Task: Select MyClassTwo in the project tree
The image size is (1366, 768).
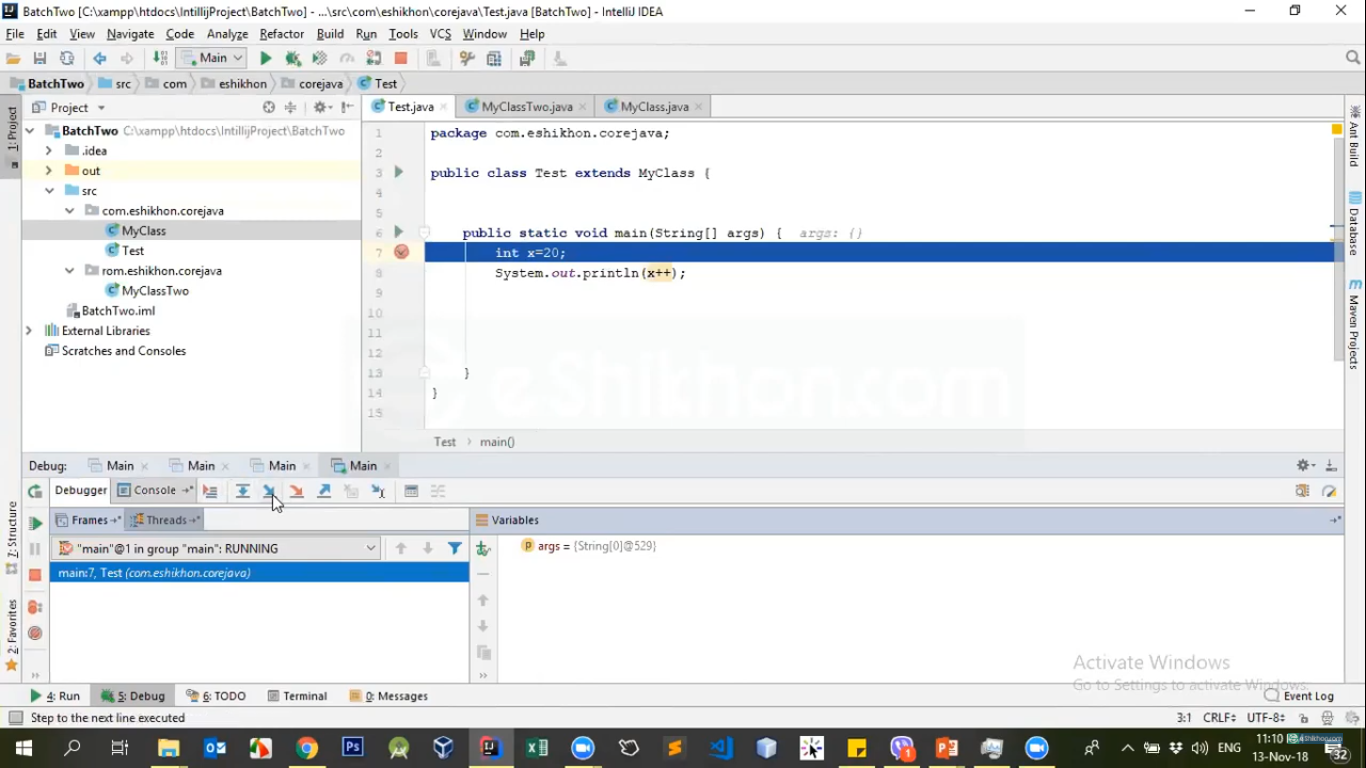Action: [x=155, y=291]
